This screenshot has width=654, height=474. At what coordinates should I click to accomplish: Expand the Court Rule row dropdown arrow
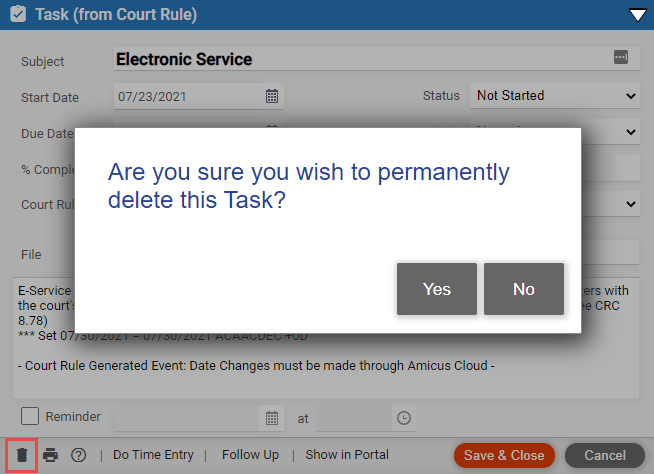click(x=631, y=204)
